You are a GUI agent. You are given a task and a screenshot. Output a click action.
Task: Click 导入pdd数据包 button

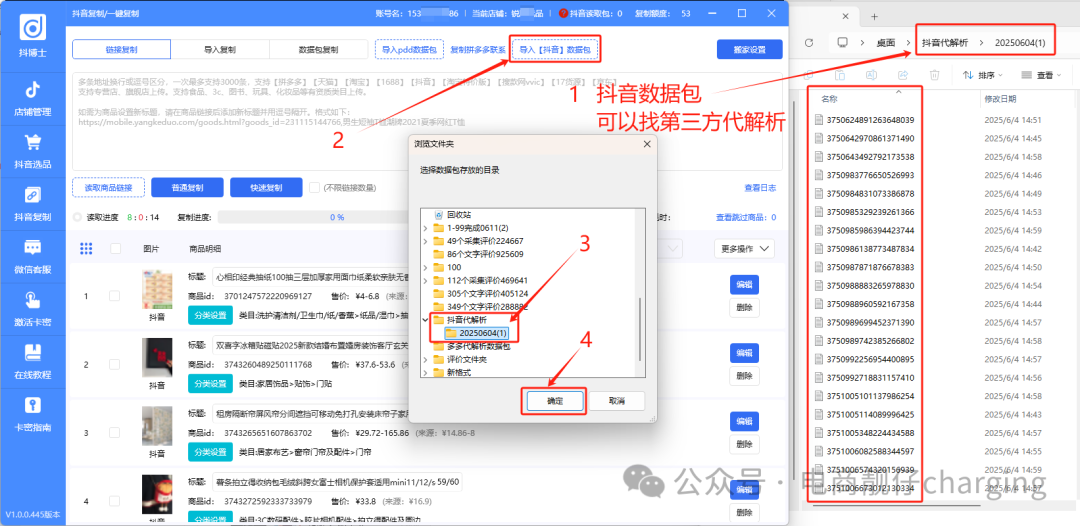click(409, 50)
